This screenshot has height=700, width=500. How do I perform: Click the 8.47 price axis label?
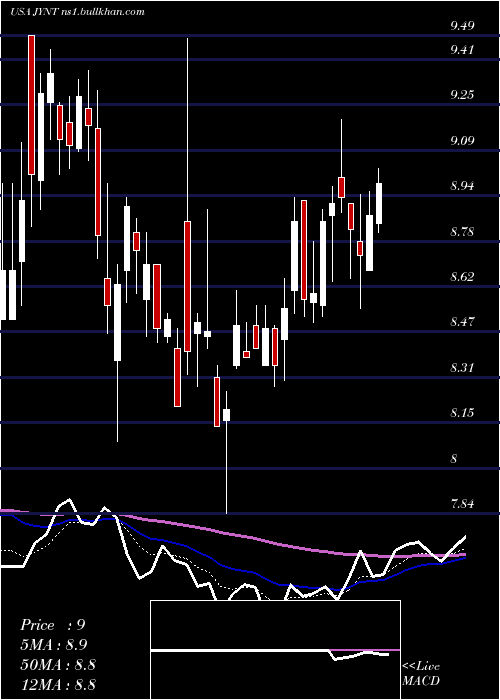click(x=462, y=321)
